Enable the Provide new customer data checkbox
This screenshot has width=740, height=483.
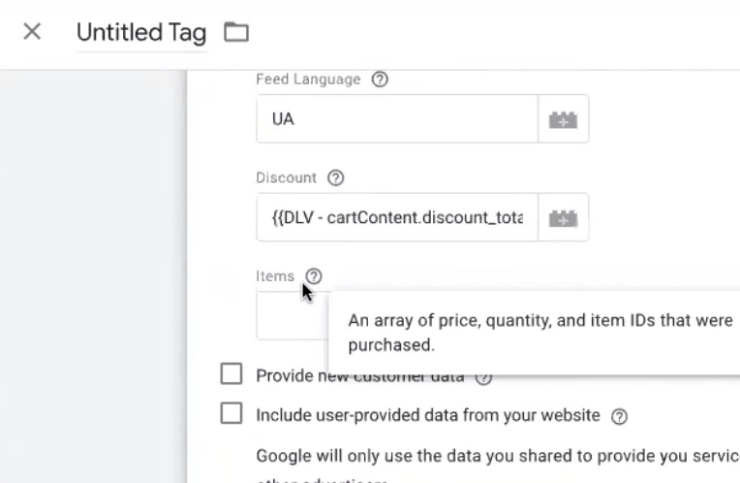(x=231, y=375)
